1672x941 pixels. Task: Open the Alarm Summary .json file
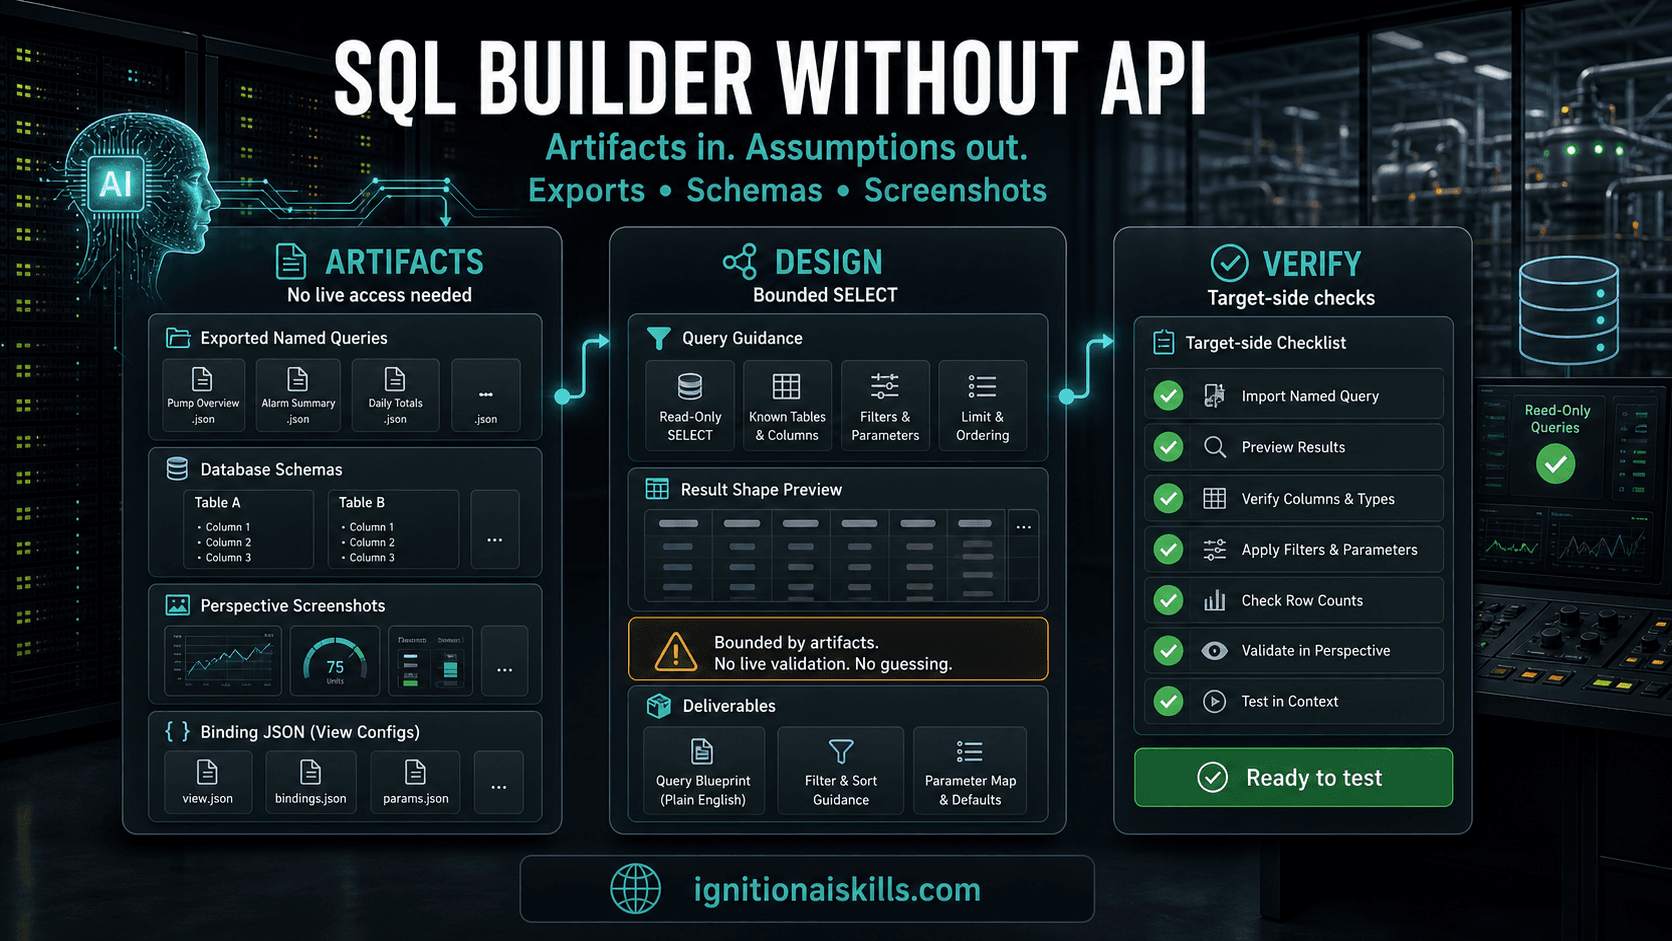[298, 396]
